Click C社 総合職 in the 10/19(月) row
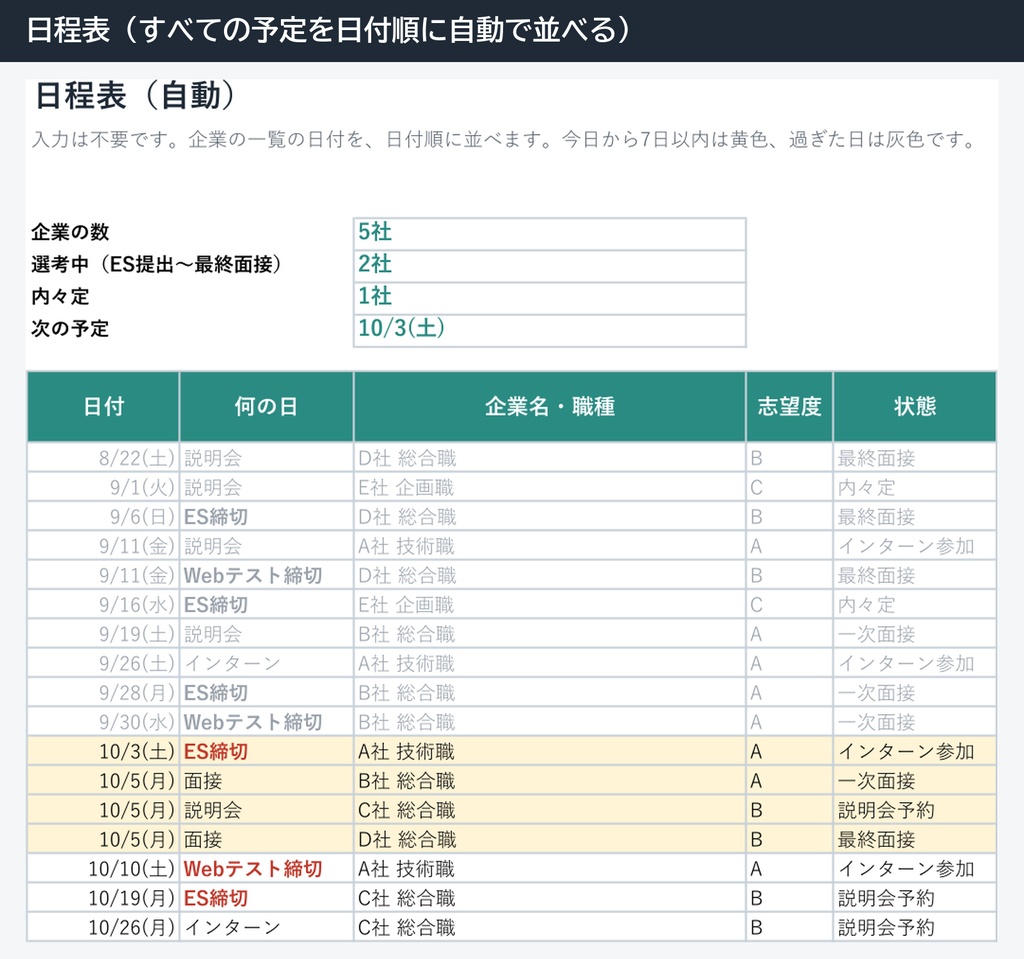 [x=406, y=898]
